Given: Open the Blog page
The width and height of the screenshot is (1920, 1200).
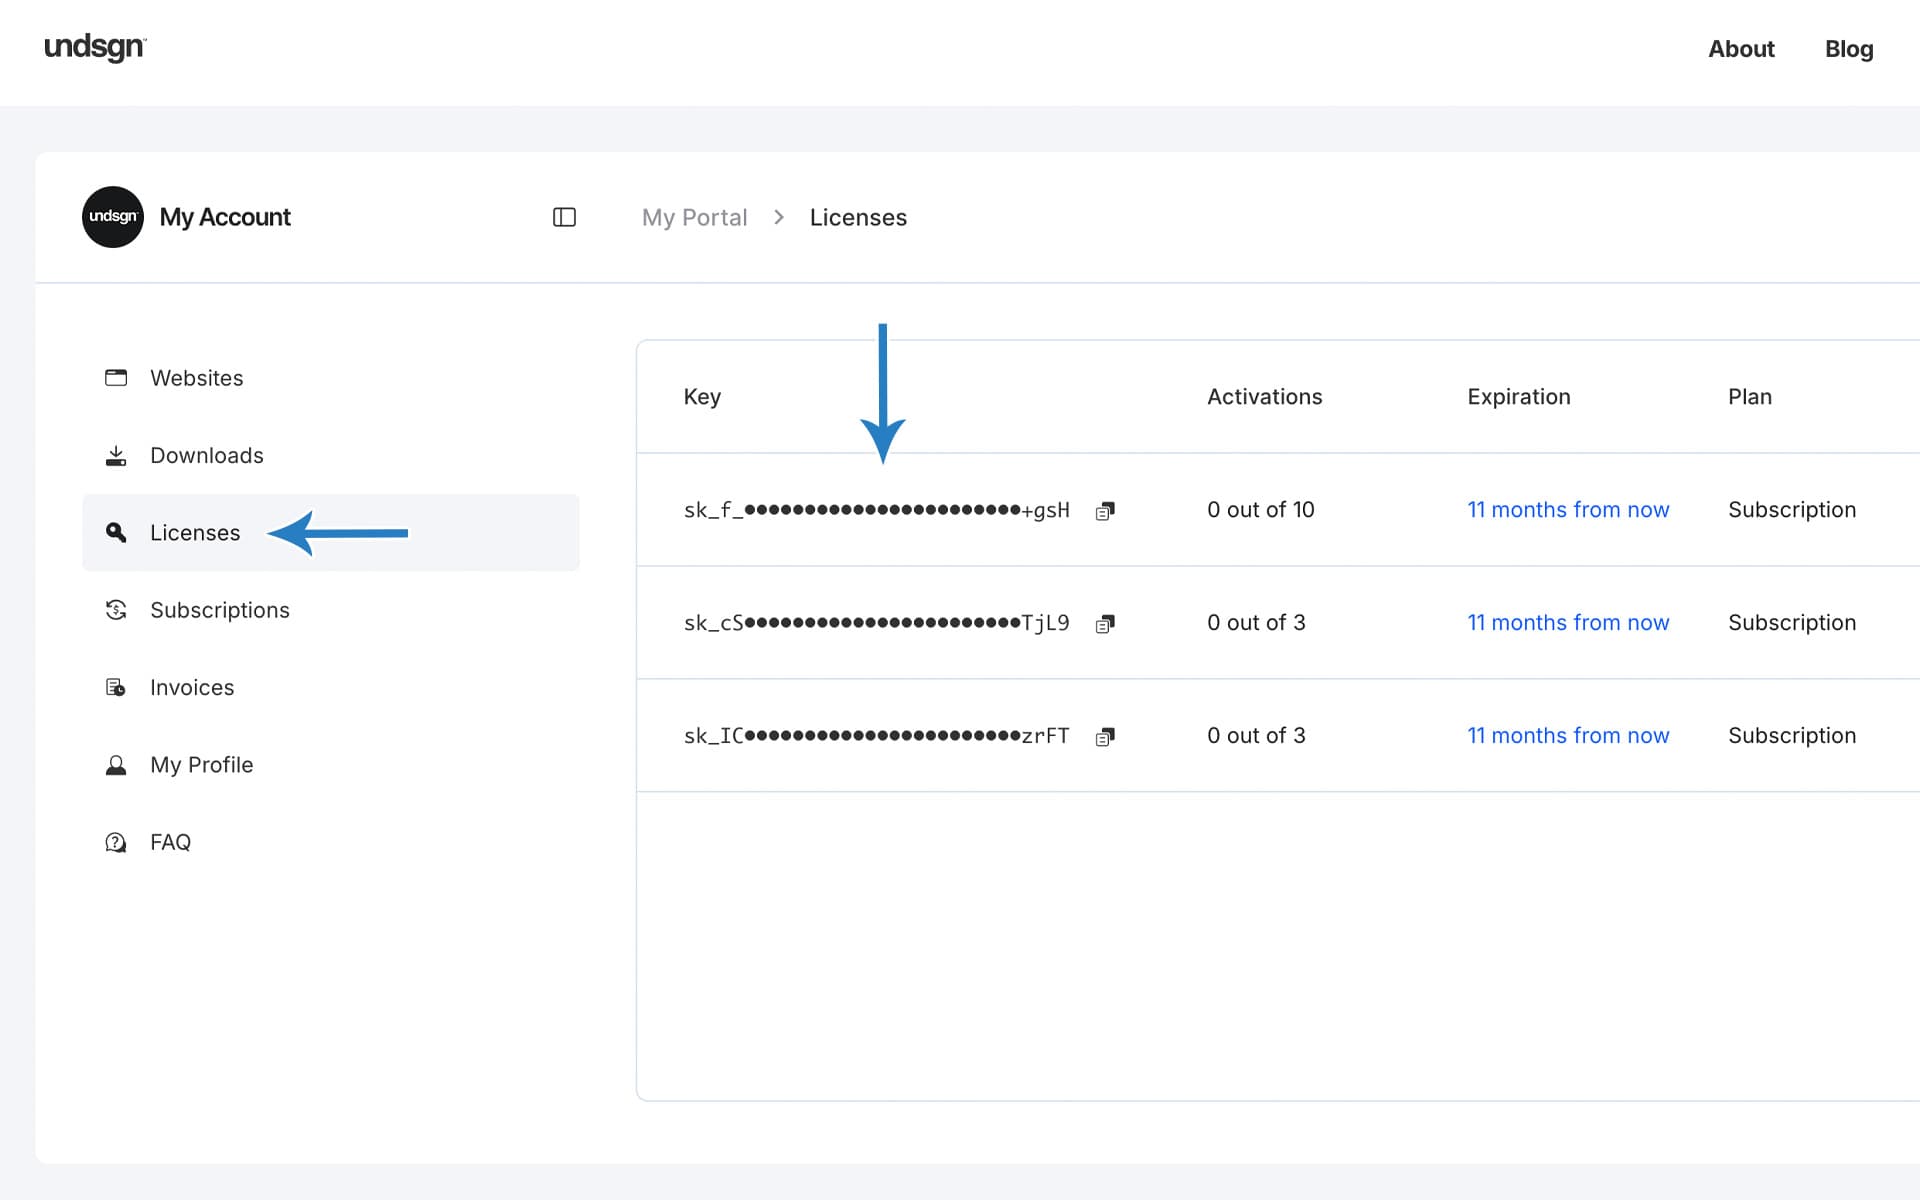Looking at the screenshot, I should (1848, 49).
